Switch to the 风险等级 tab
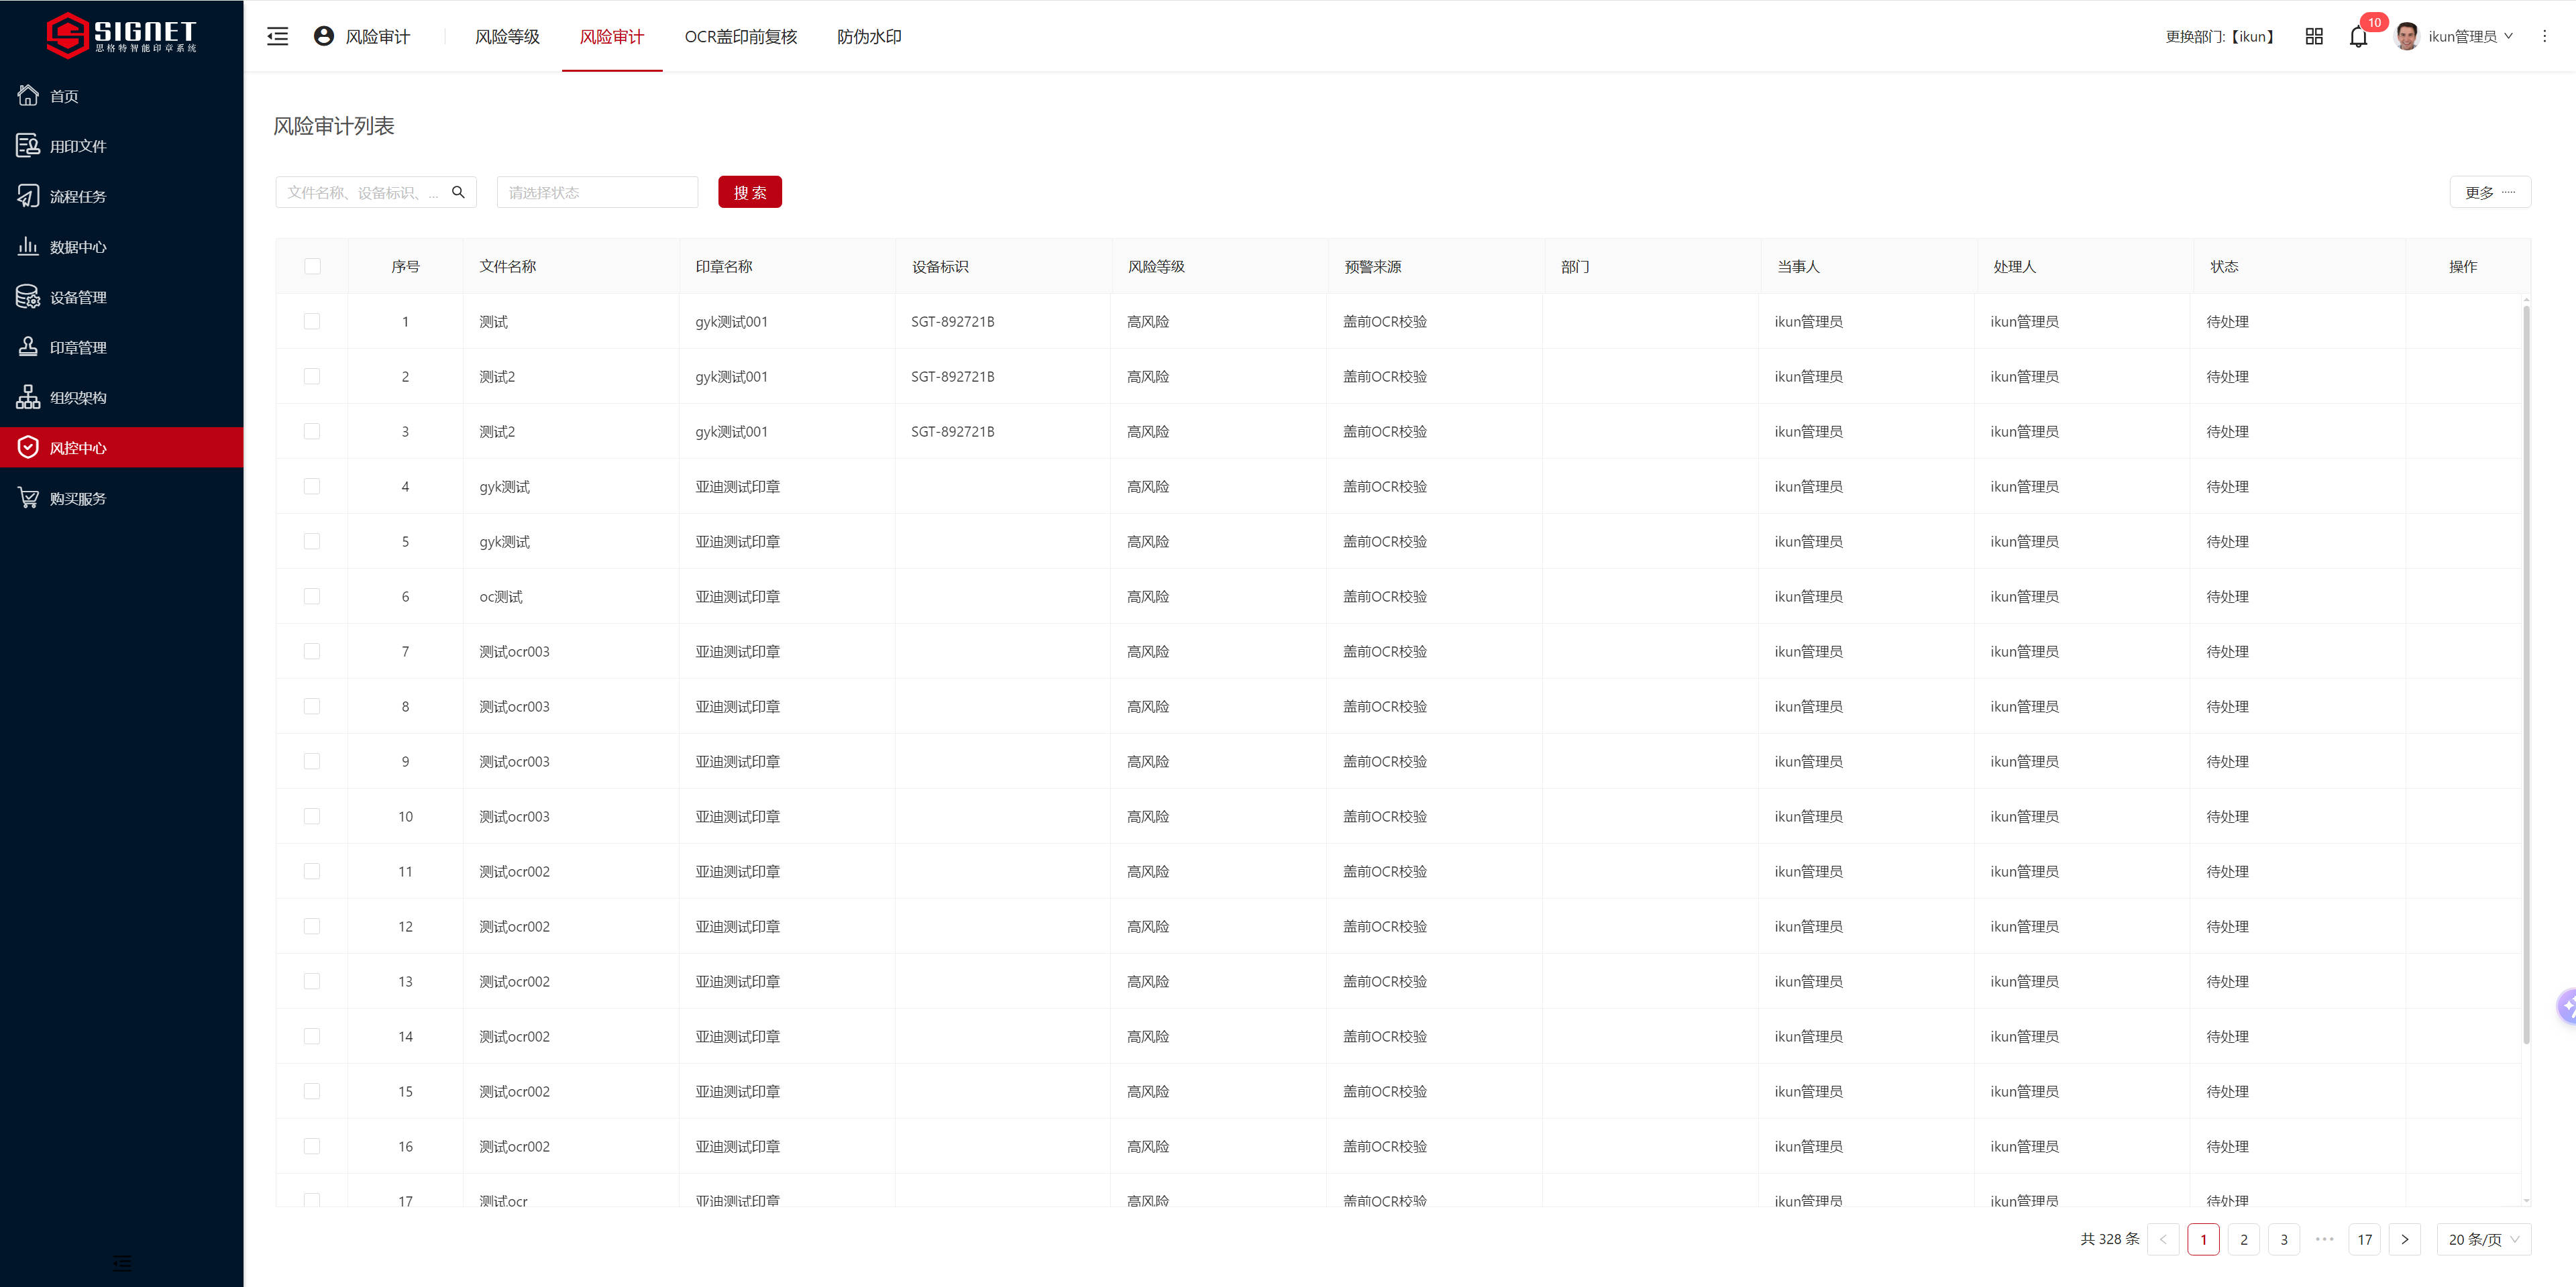 click(x=507, y=37)
